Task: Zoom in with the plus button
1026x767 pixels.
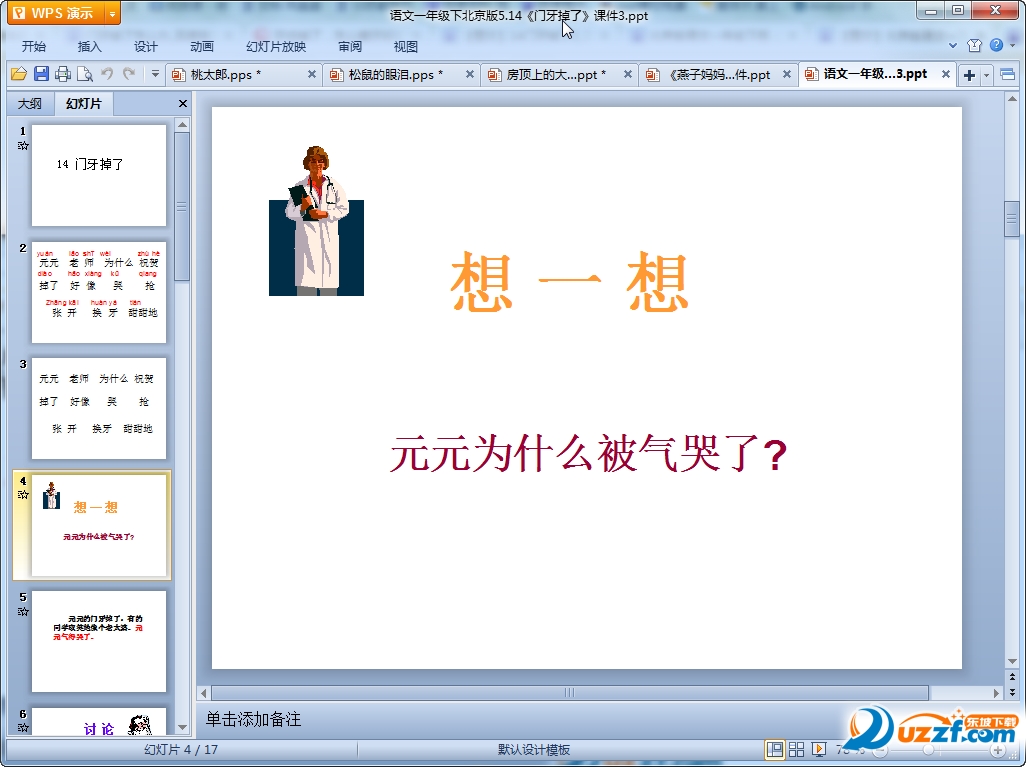Action: [x=997, y=750]
